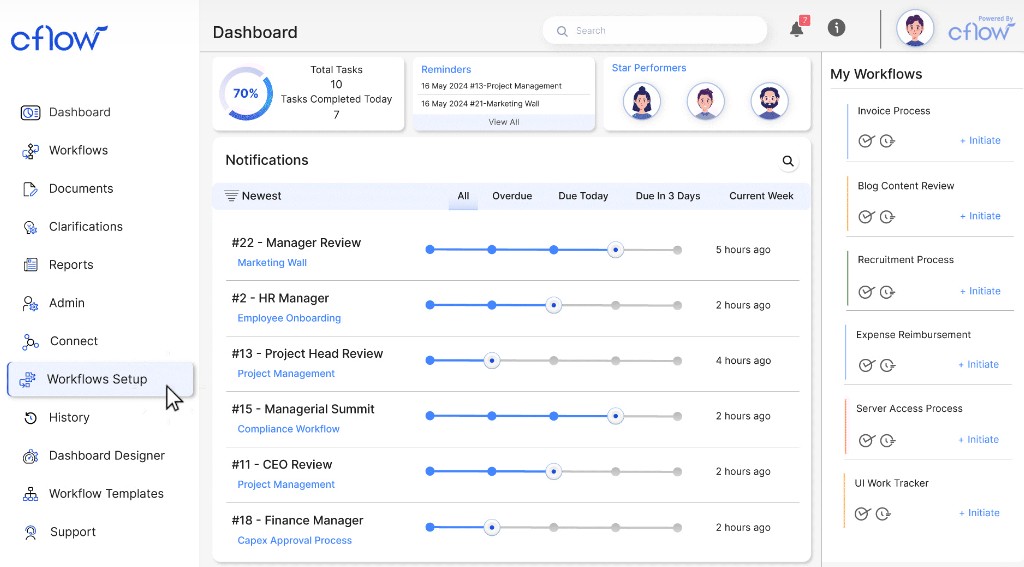The height and width of the screenshot is (567, 1024).
Task: Initiate the Recruitment Process workflow
Action: click(980, 291)
